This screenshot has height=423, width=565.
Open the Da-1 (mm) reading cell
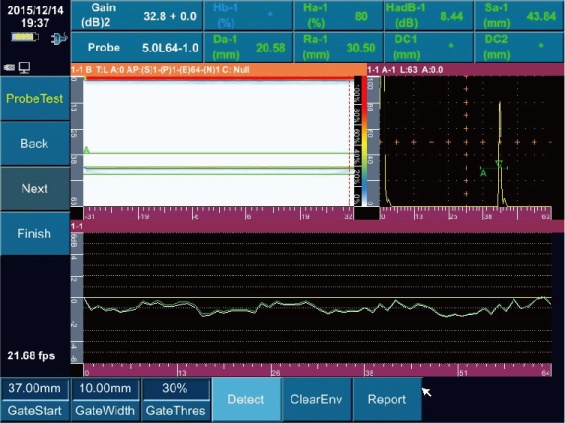[x=248, y=48]
